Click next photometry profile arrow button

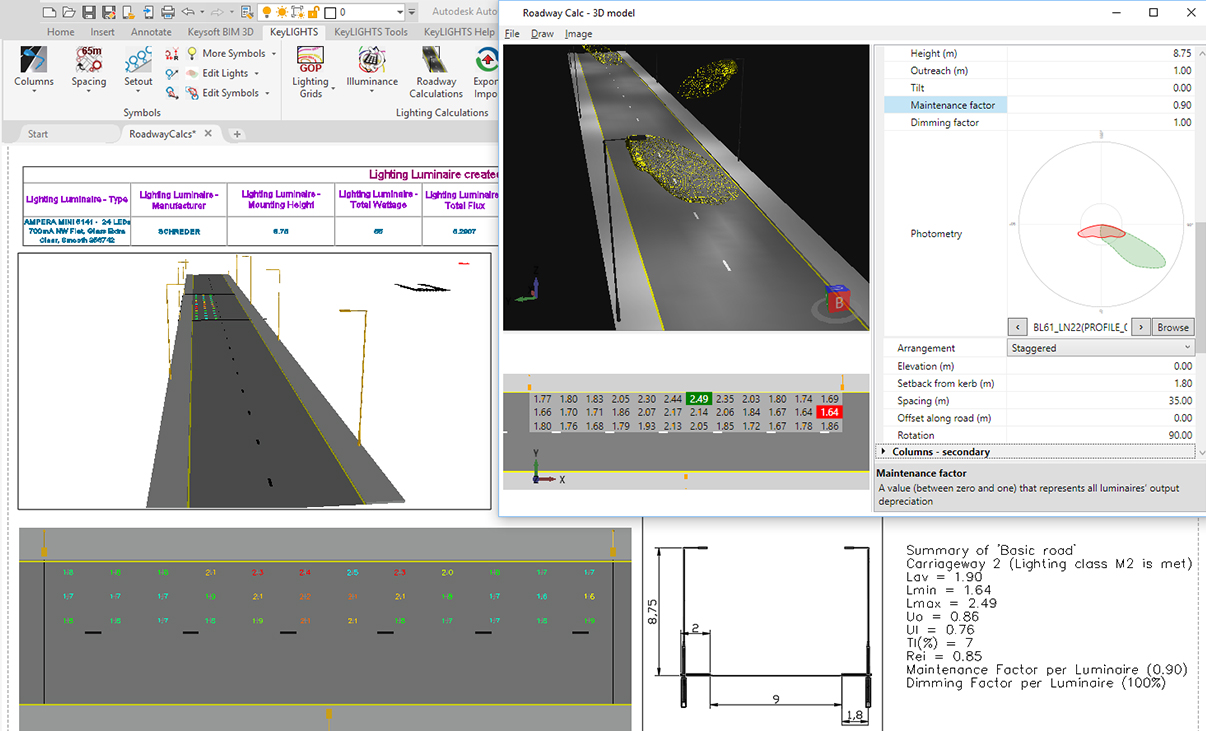tap(1141, 326)
